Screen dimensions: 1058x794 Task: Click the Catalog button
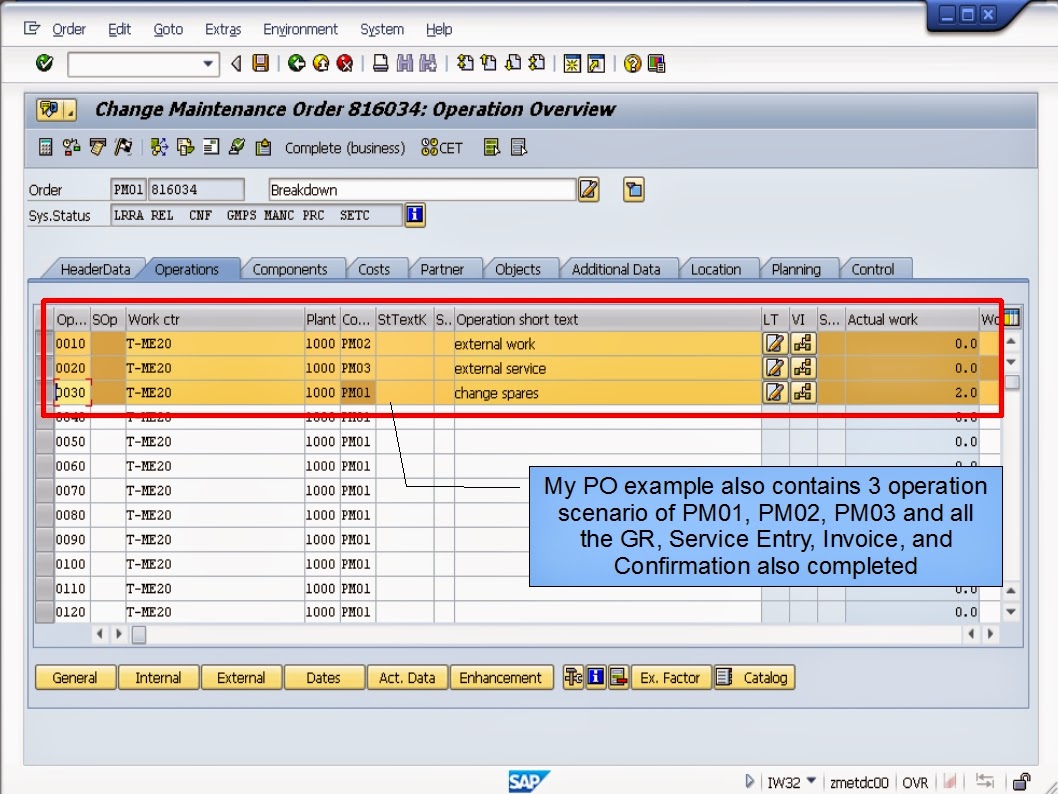754,677
